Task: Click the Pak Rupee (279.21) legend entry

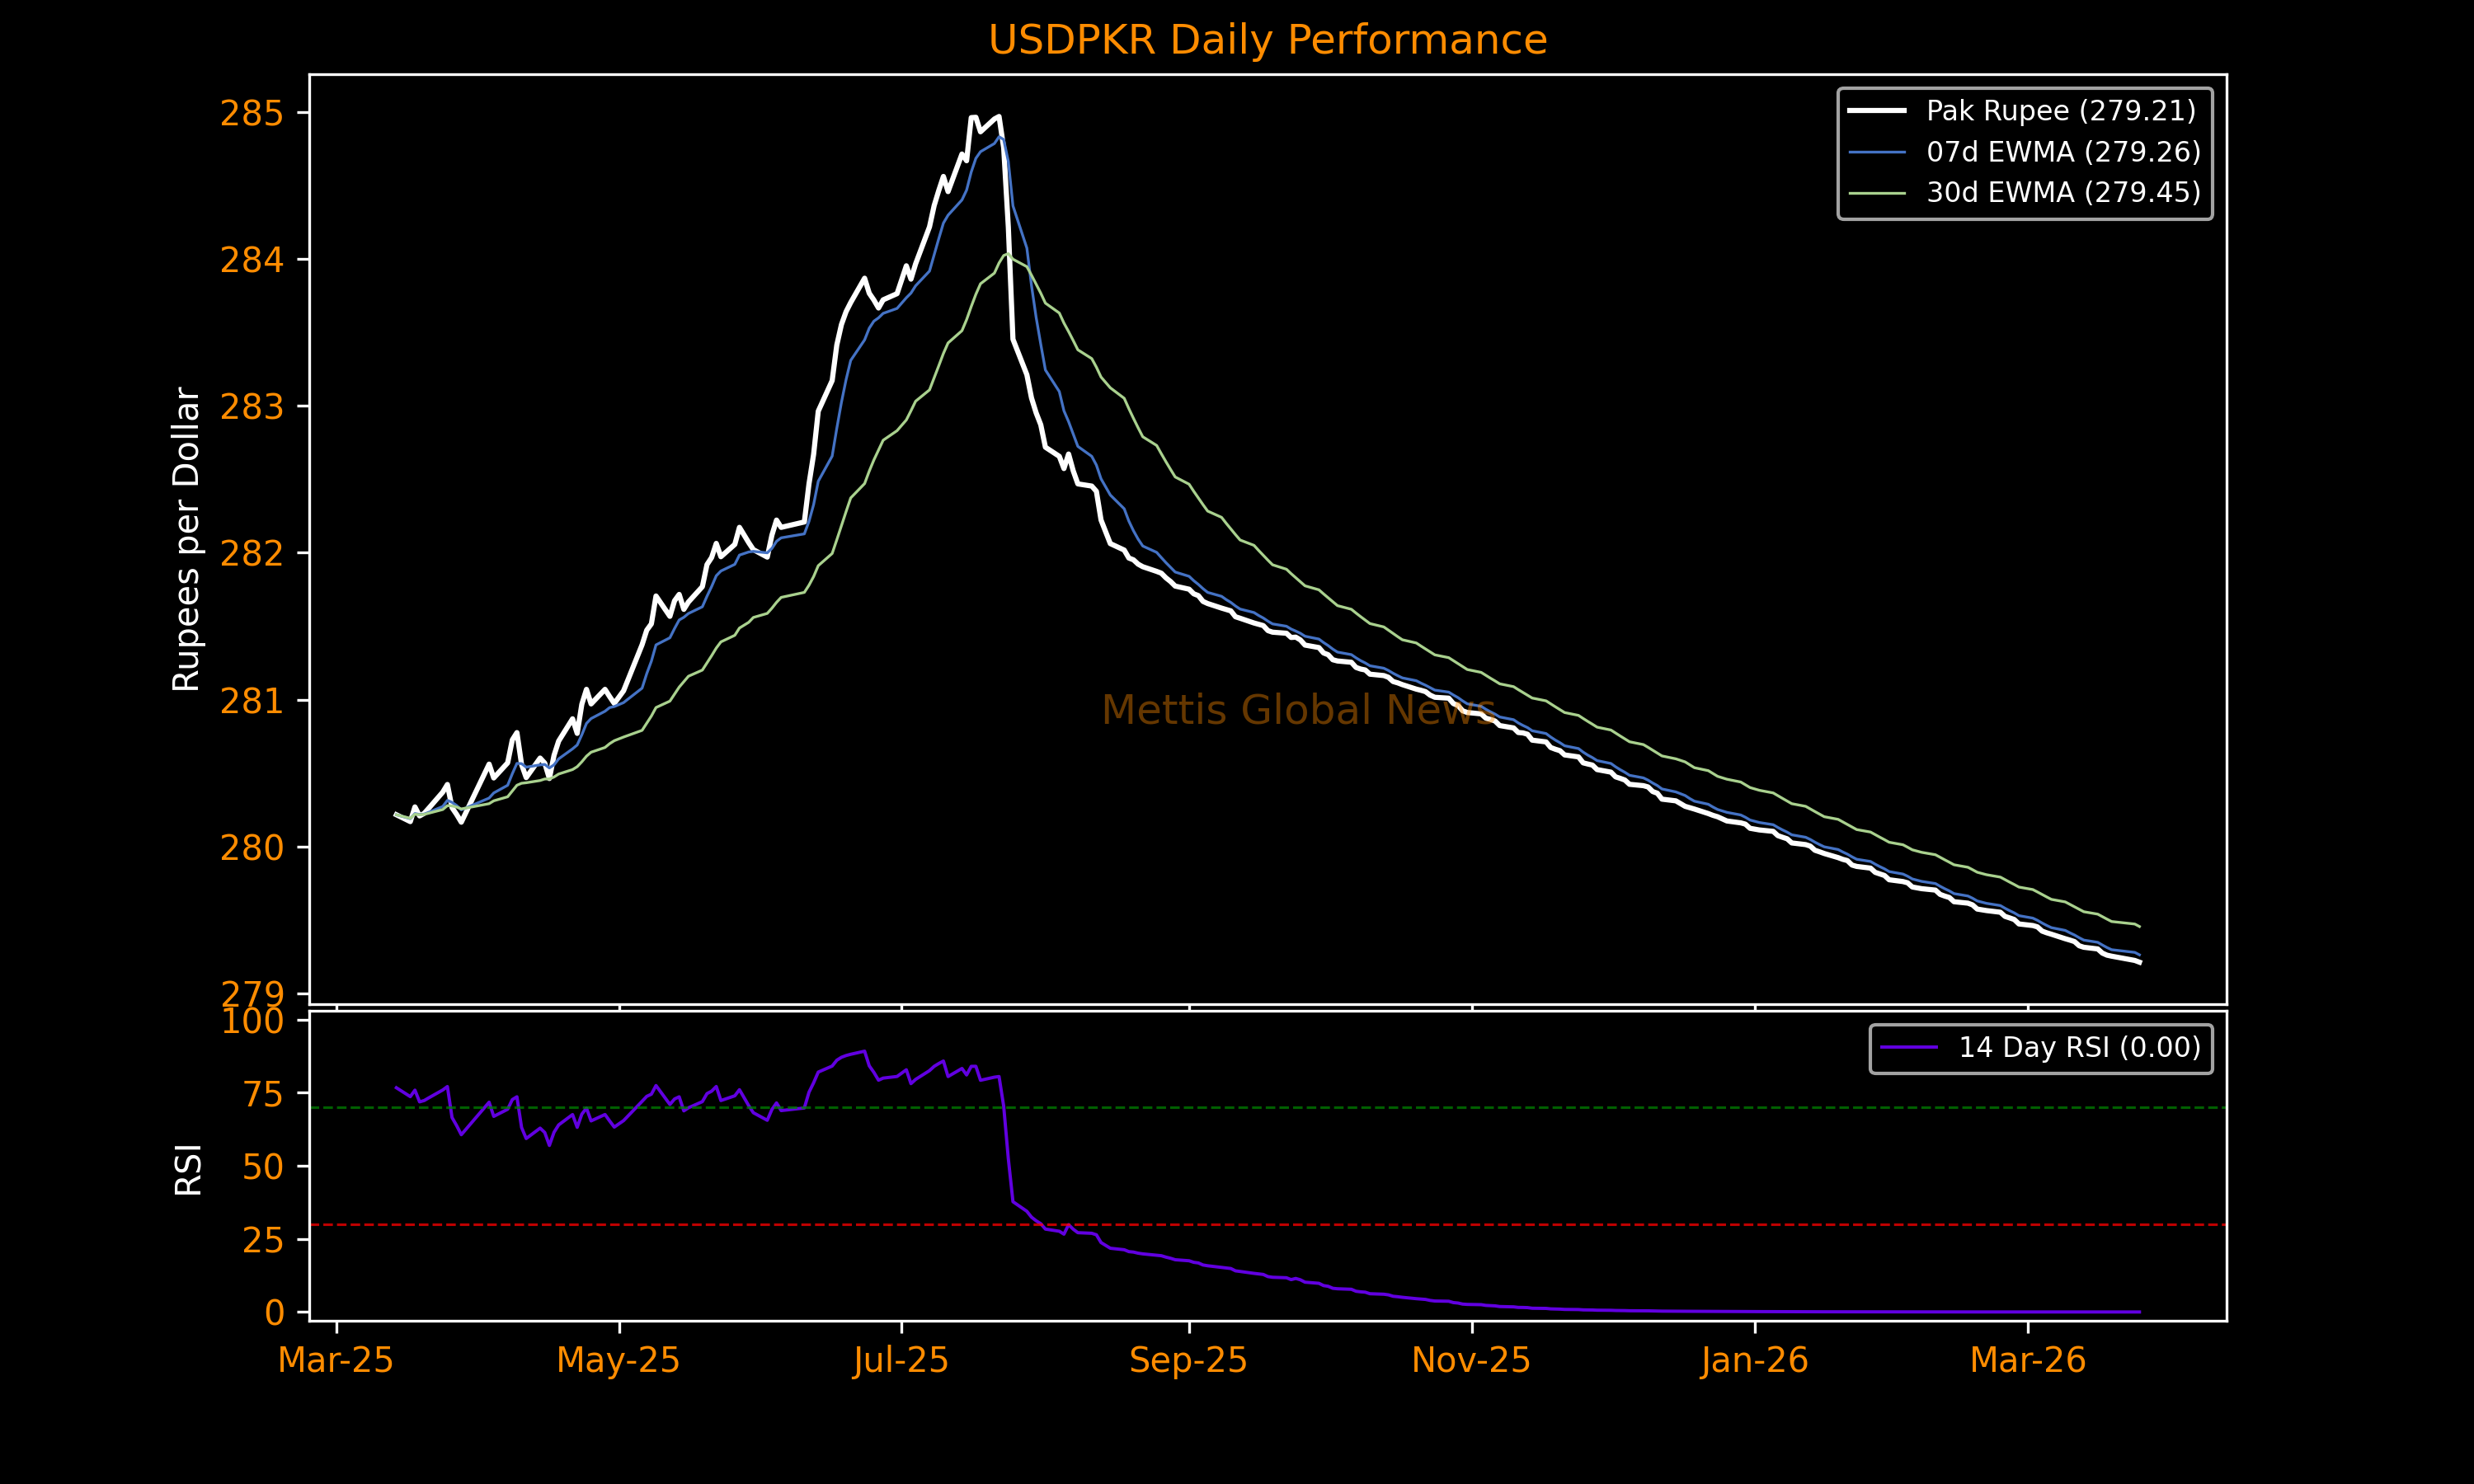Action: pyautogui.click(x=2061, y=111)
